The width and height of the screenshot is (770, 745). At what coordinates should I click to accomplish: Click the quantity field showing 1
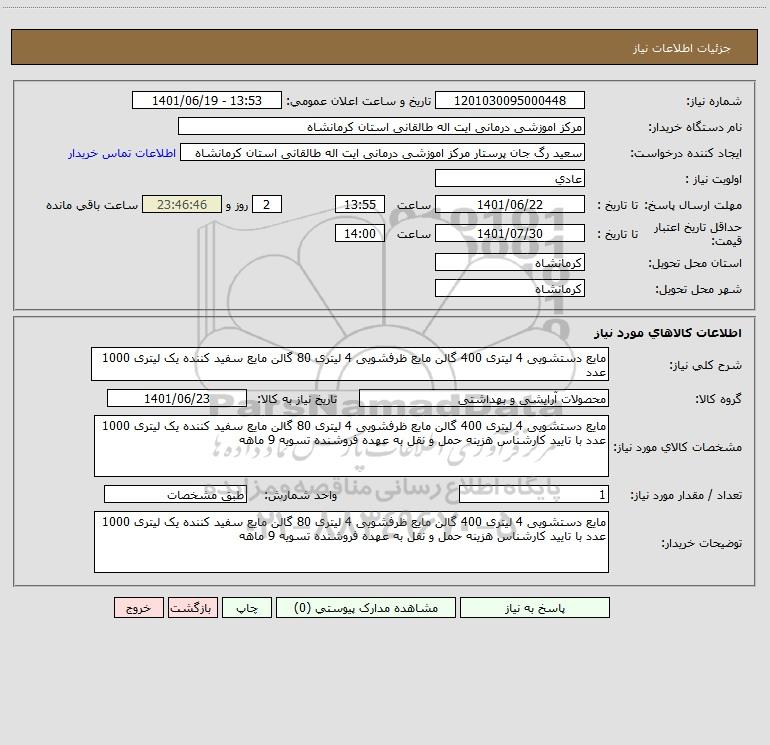[x=534, y=495]
